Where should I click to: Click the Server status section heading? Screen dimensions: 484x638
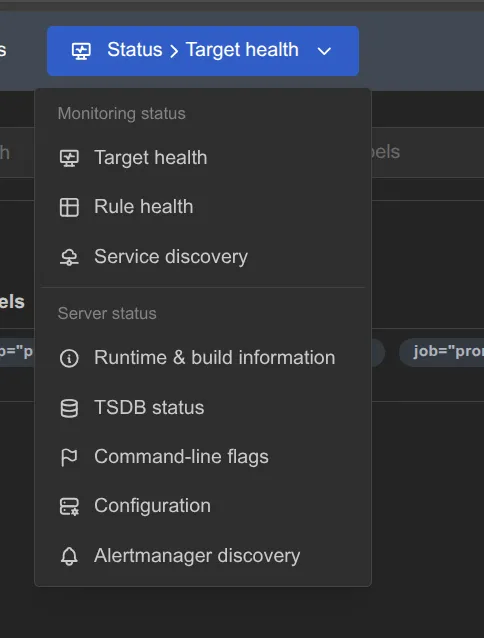pyautogui.click(x=107, y=313)
